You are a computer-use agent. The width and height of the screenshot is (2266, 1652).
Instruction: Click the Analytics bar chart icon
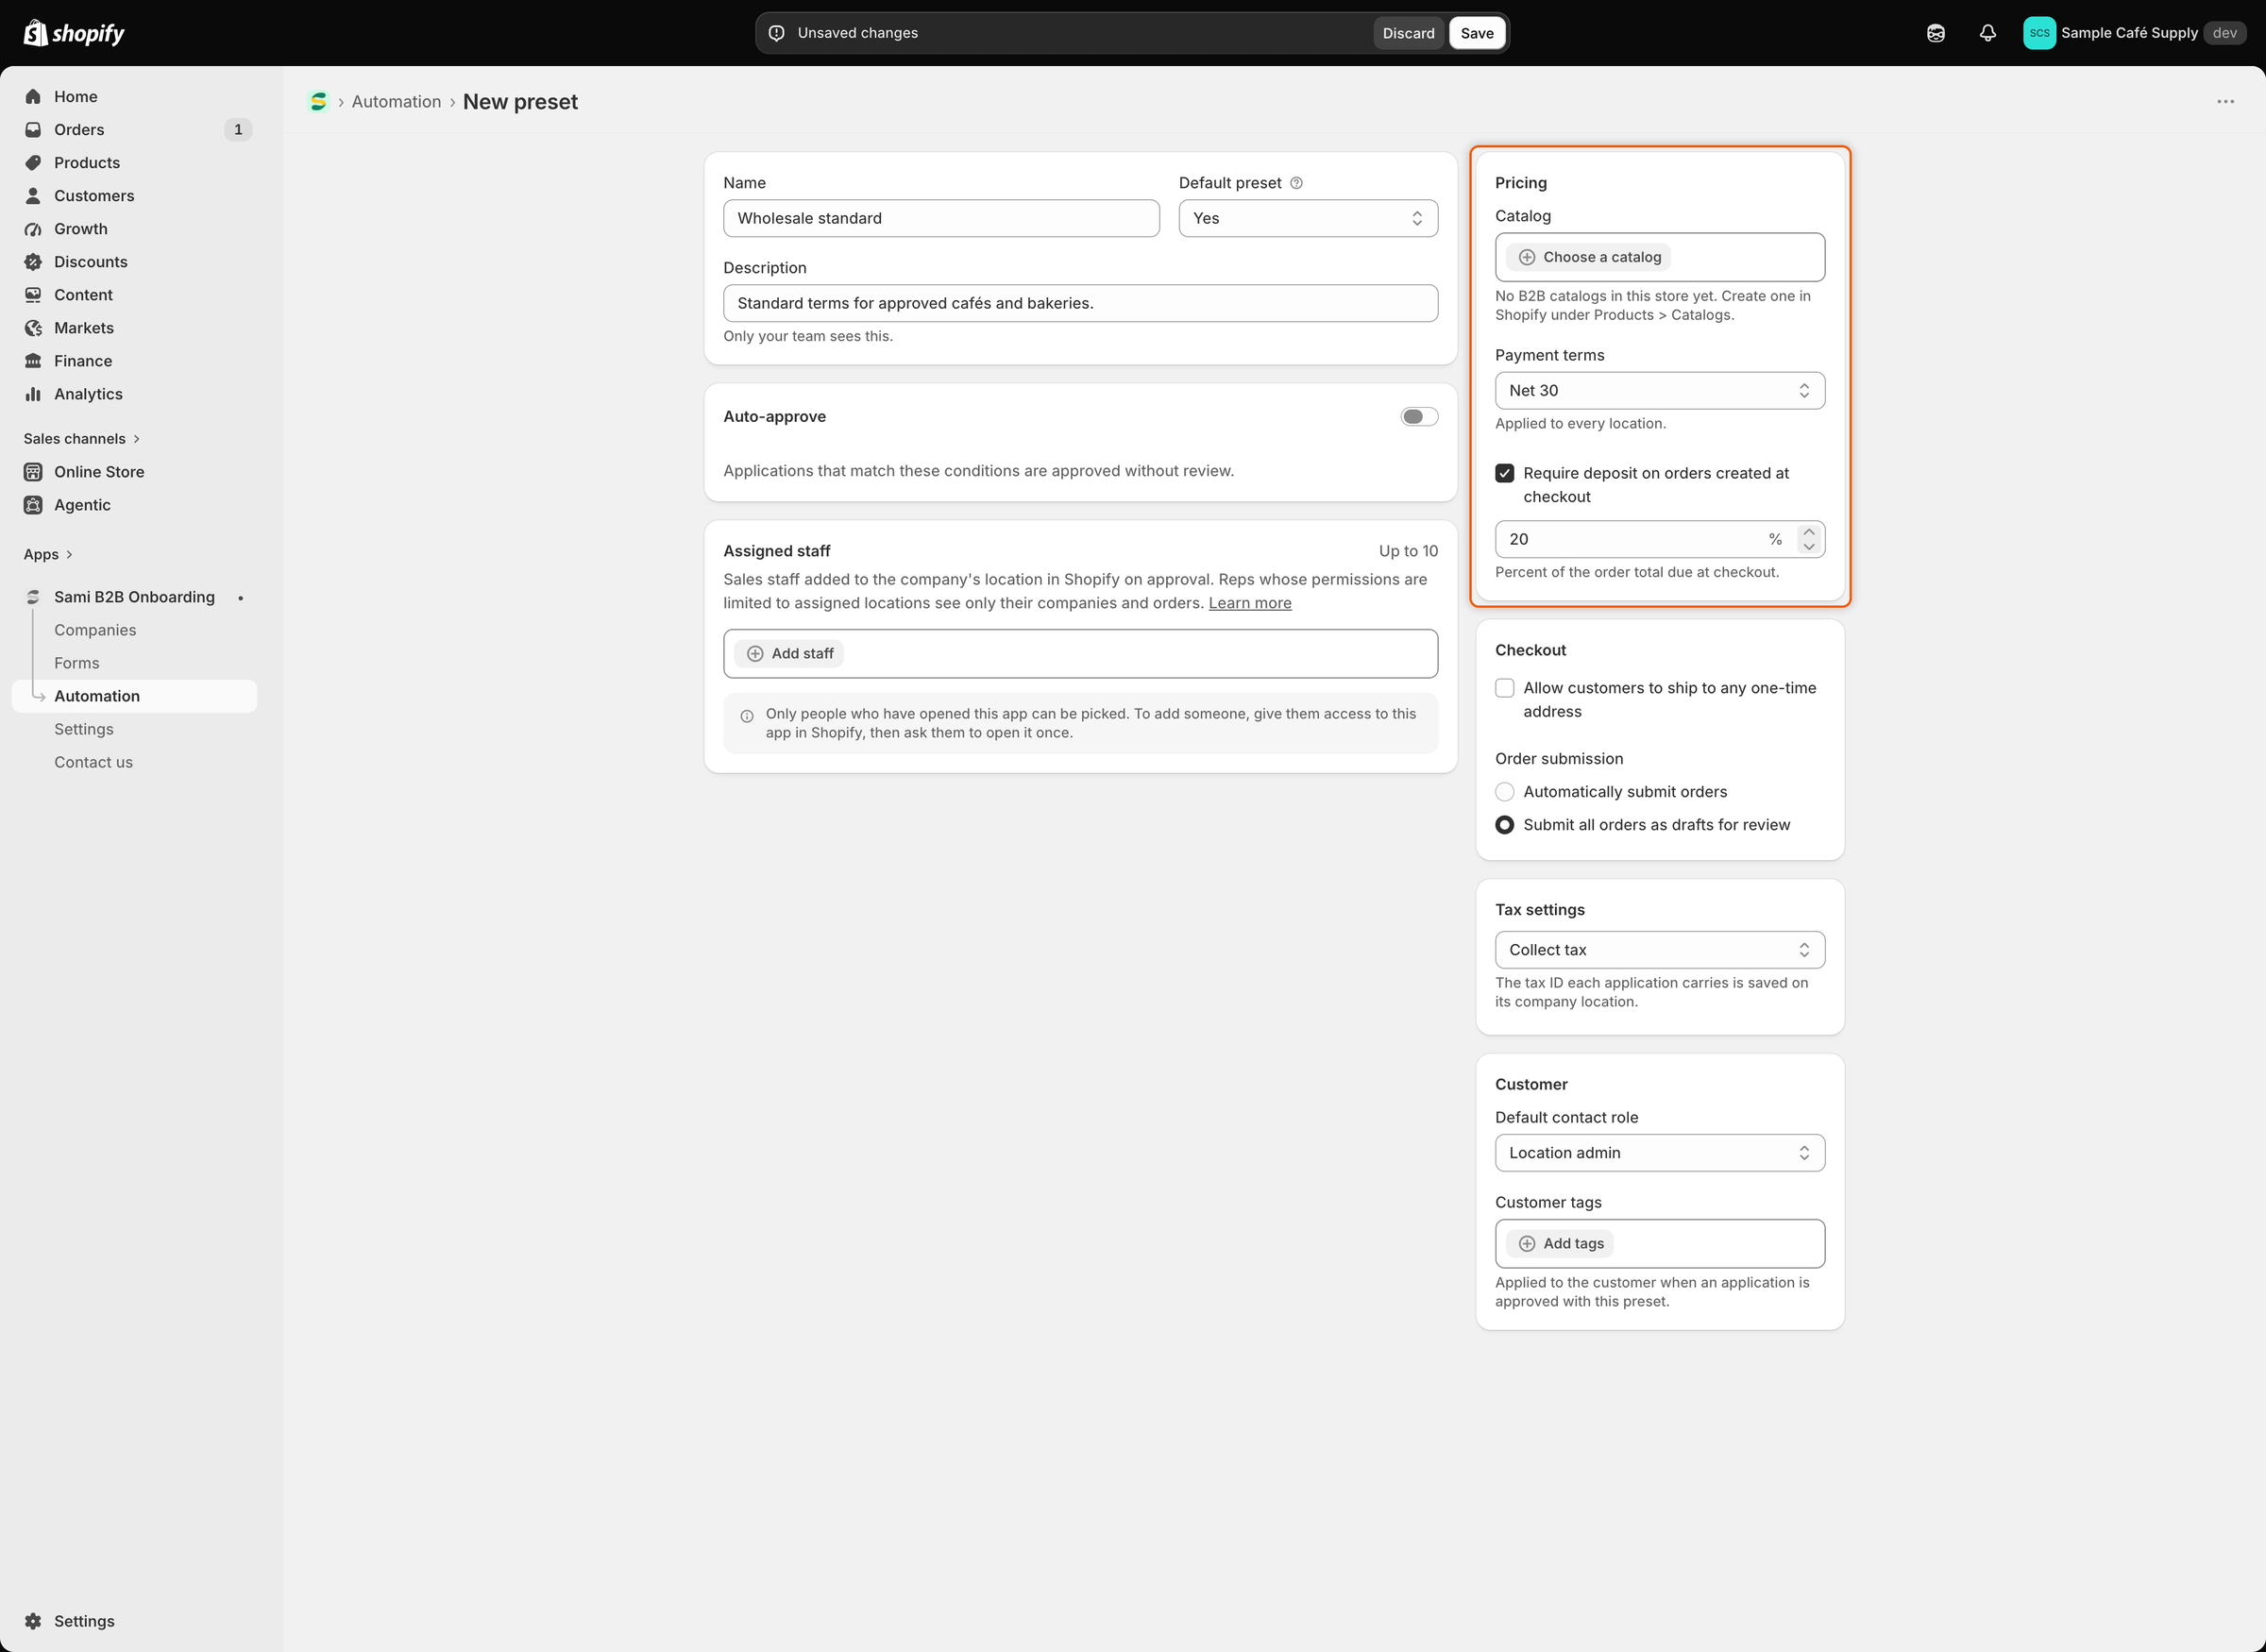click(33, 393)
